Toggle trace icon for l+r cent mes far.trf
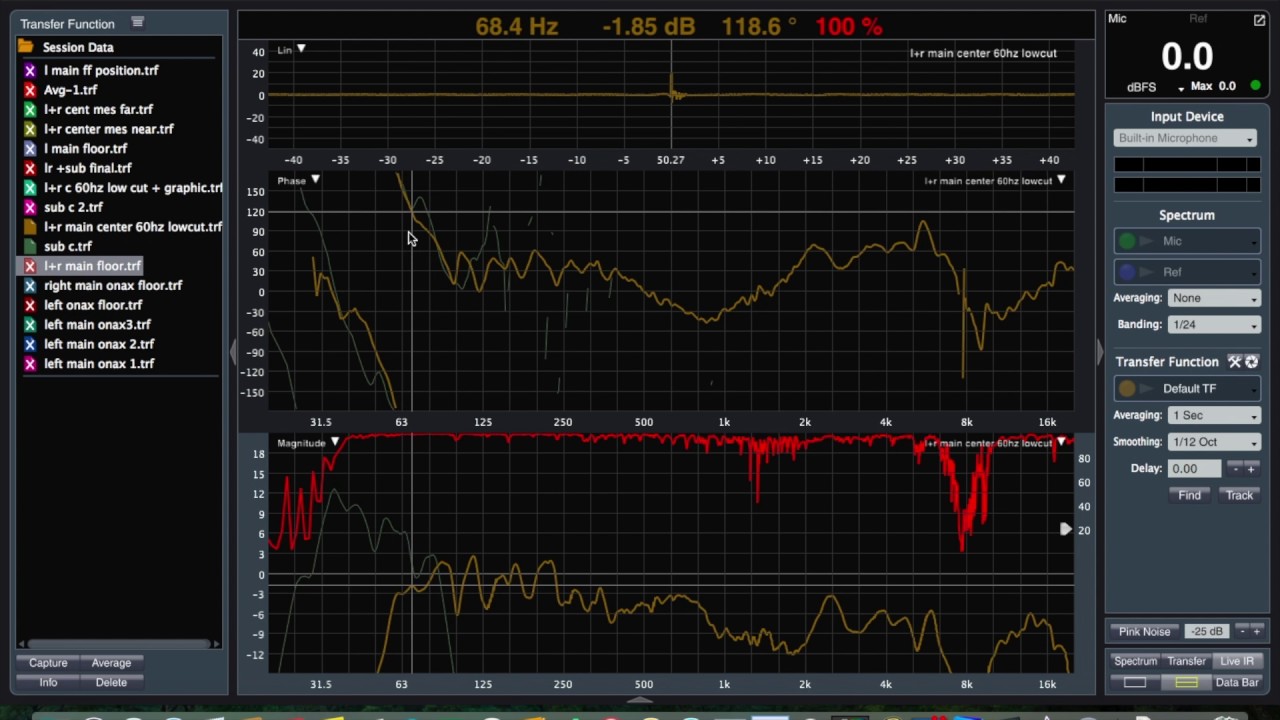The image size is (1280, 720). click(x=30, y=110)
